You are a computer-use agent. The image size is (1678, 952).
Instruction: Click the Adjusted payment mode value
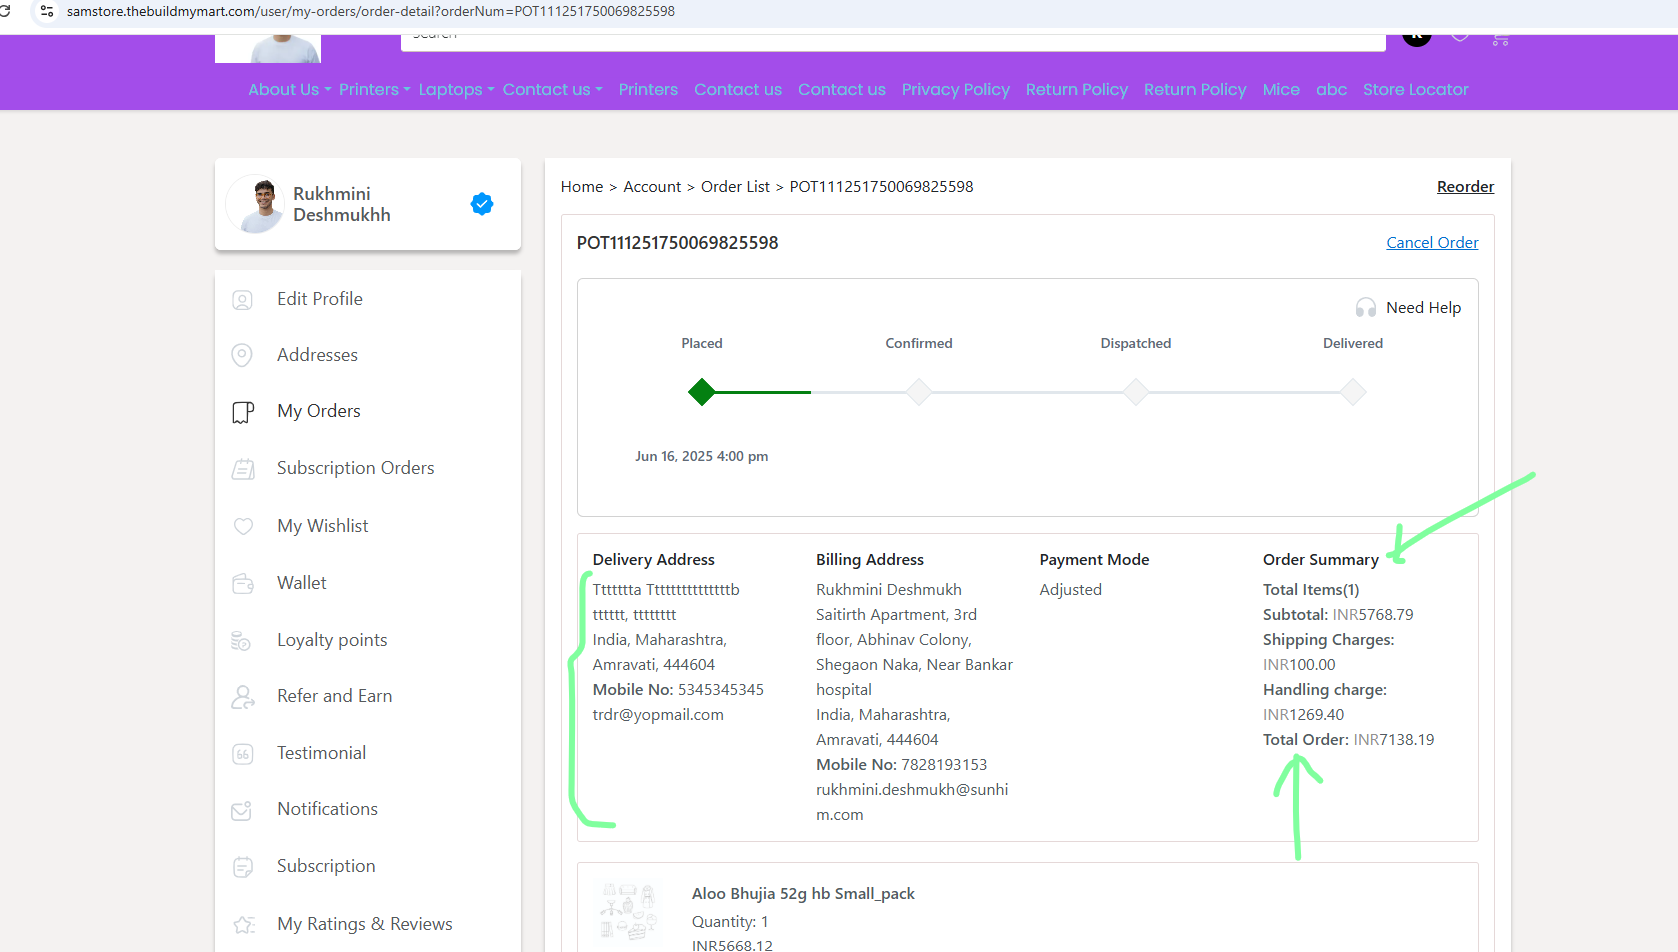1071,590
